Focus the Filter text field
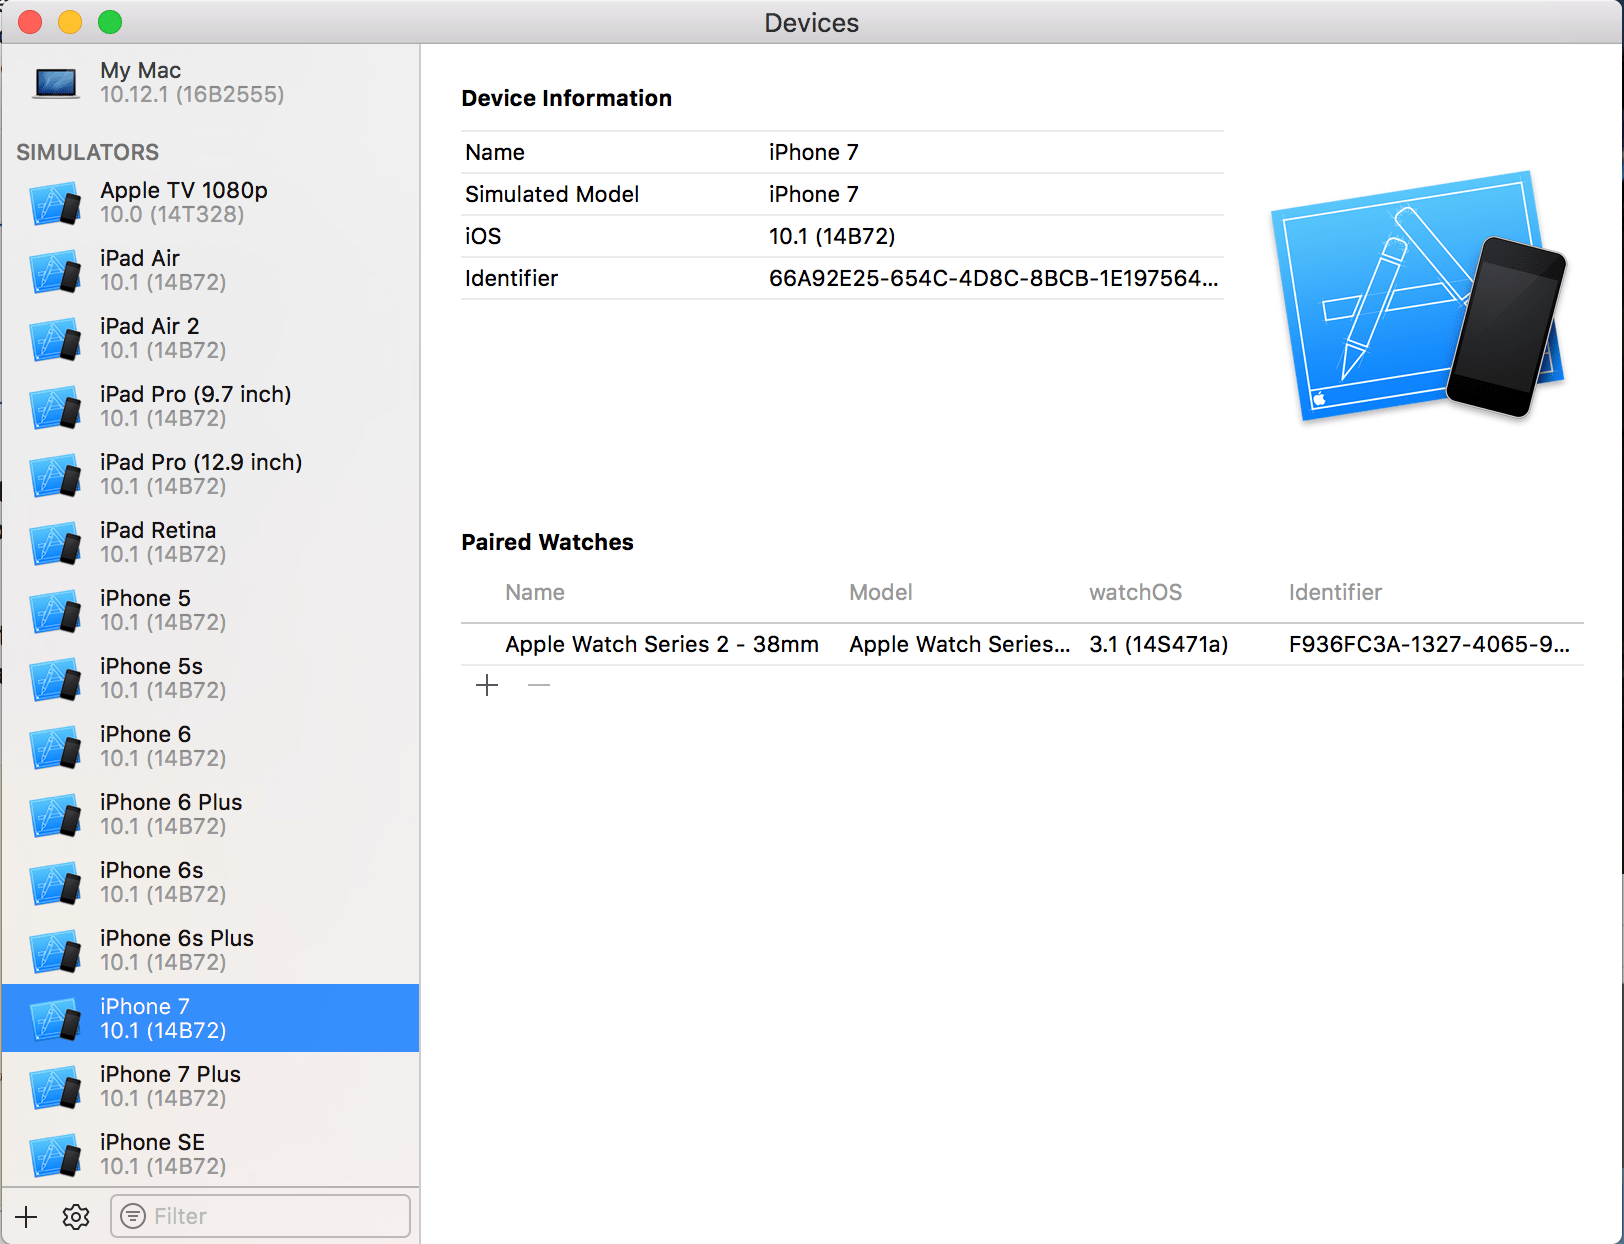 click(x=260, y=1216)
